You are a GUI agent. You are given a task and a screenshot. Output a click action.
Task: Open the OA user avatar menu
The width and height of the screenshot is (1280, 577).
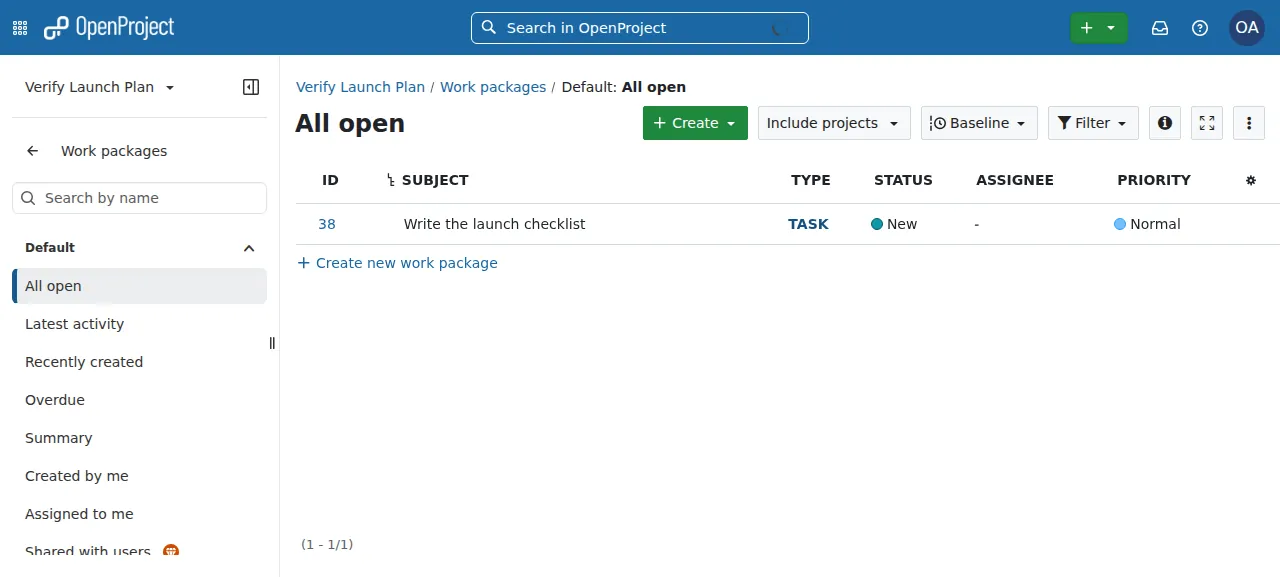(x=1247, y=28)
